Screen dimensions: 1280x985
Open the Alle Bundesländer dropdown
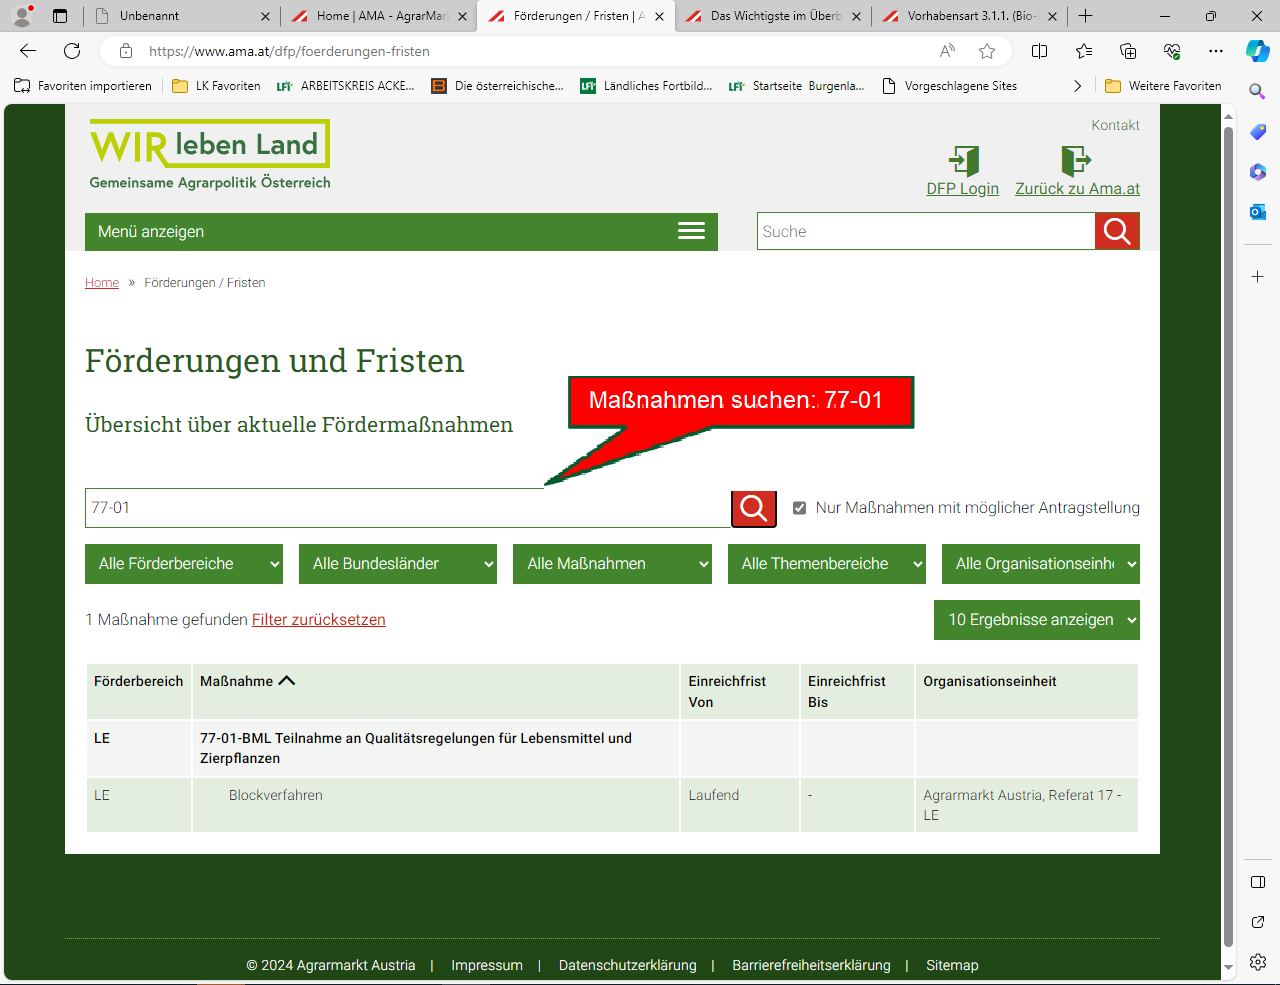pyautogui.click(x=398, y=564)
